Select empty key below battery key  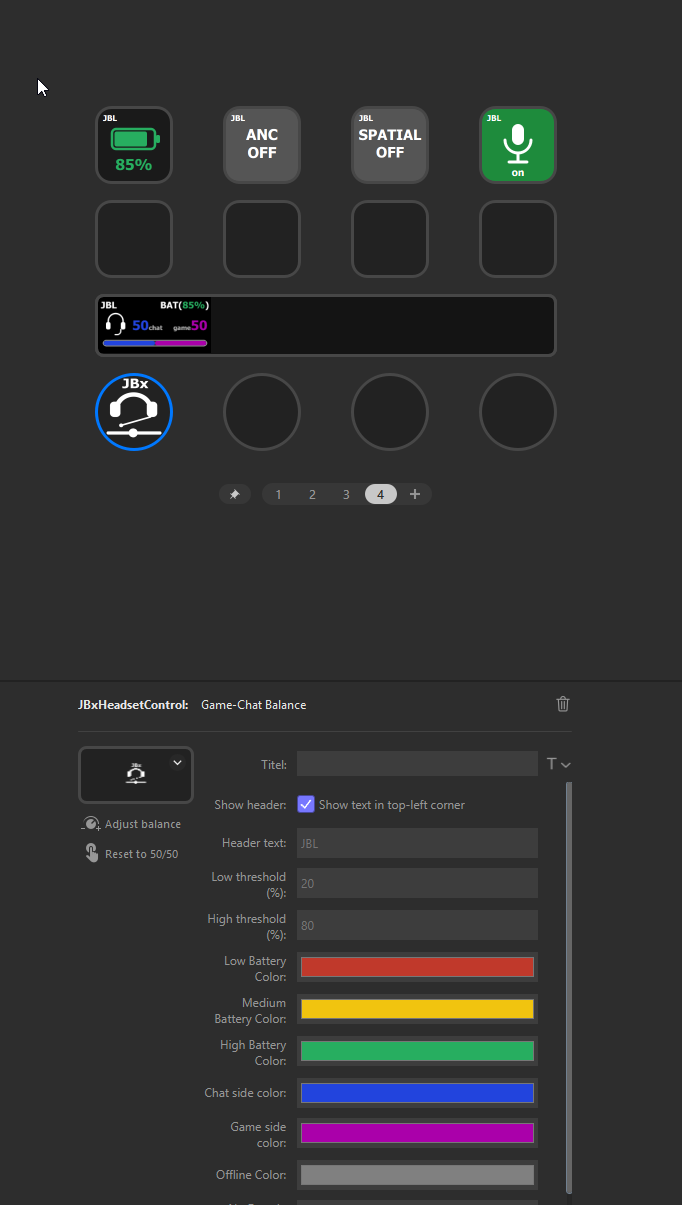click(134, 239)
